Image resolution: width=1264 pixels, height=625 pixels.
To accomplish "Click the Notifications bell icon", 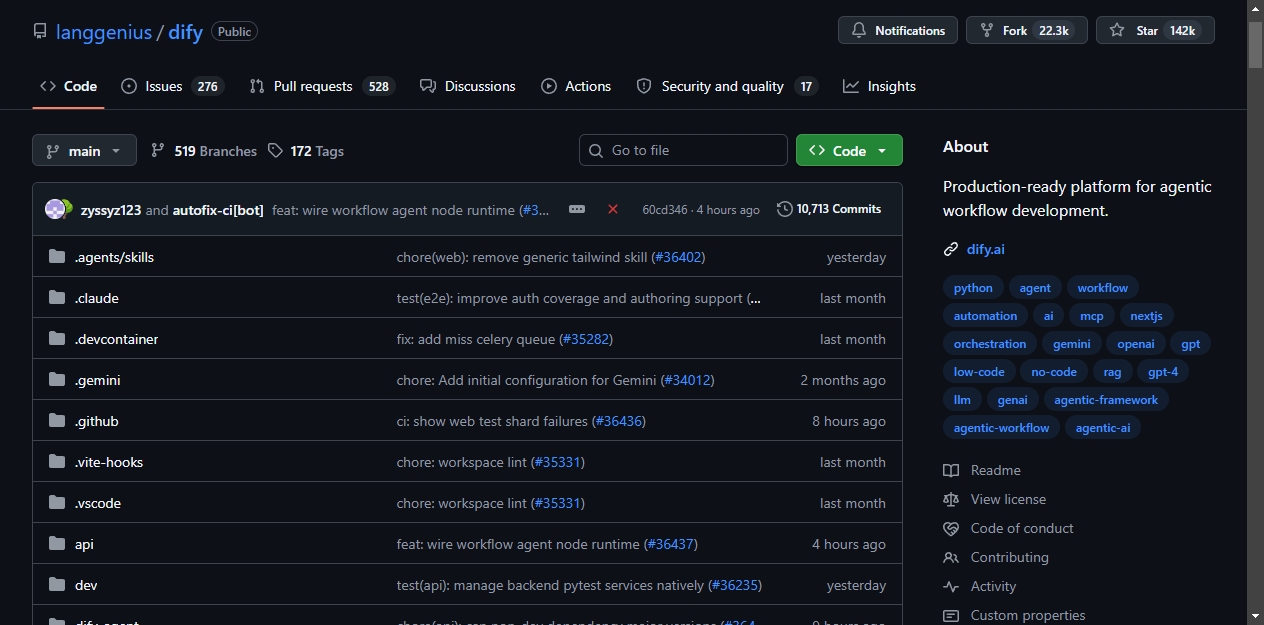I will tap(859, 31).
